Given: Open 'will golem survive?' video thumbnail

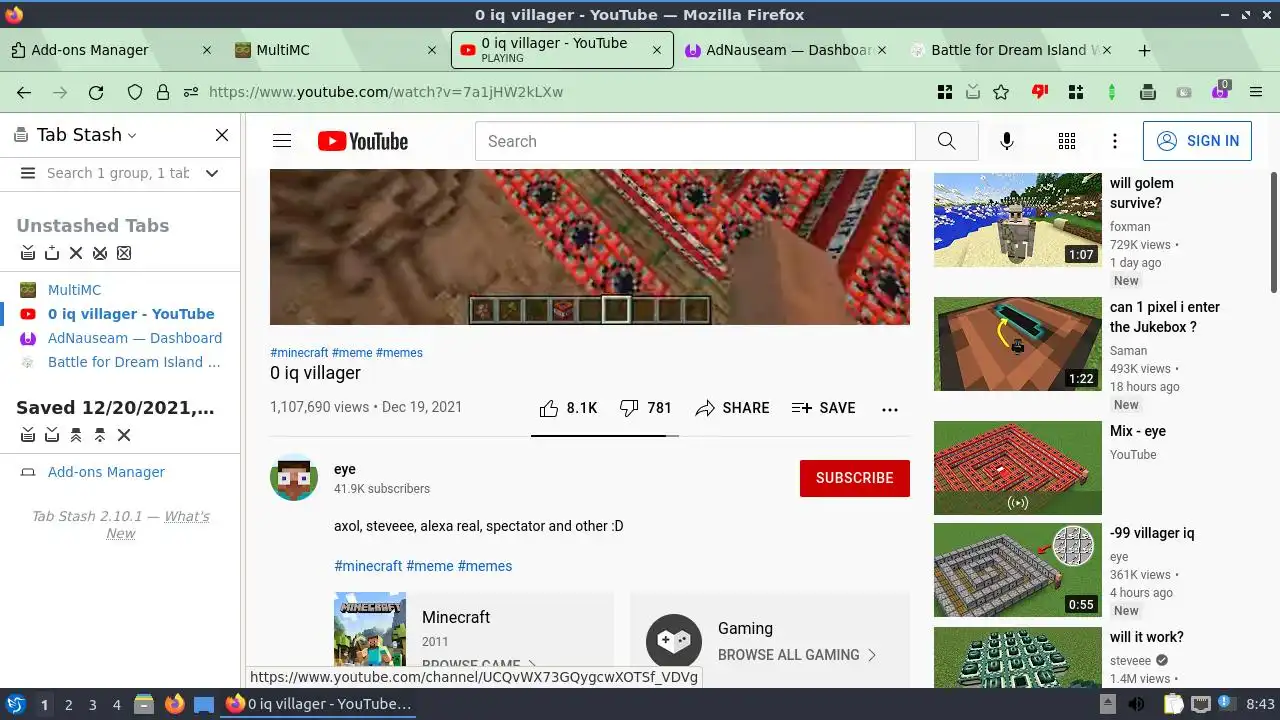Looking at the screenshot, I should [1018, 220].
